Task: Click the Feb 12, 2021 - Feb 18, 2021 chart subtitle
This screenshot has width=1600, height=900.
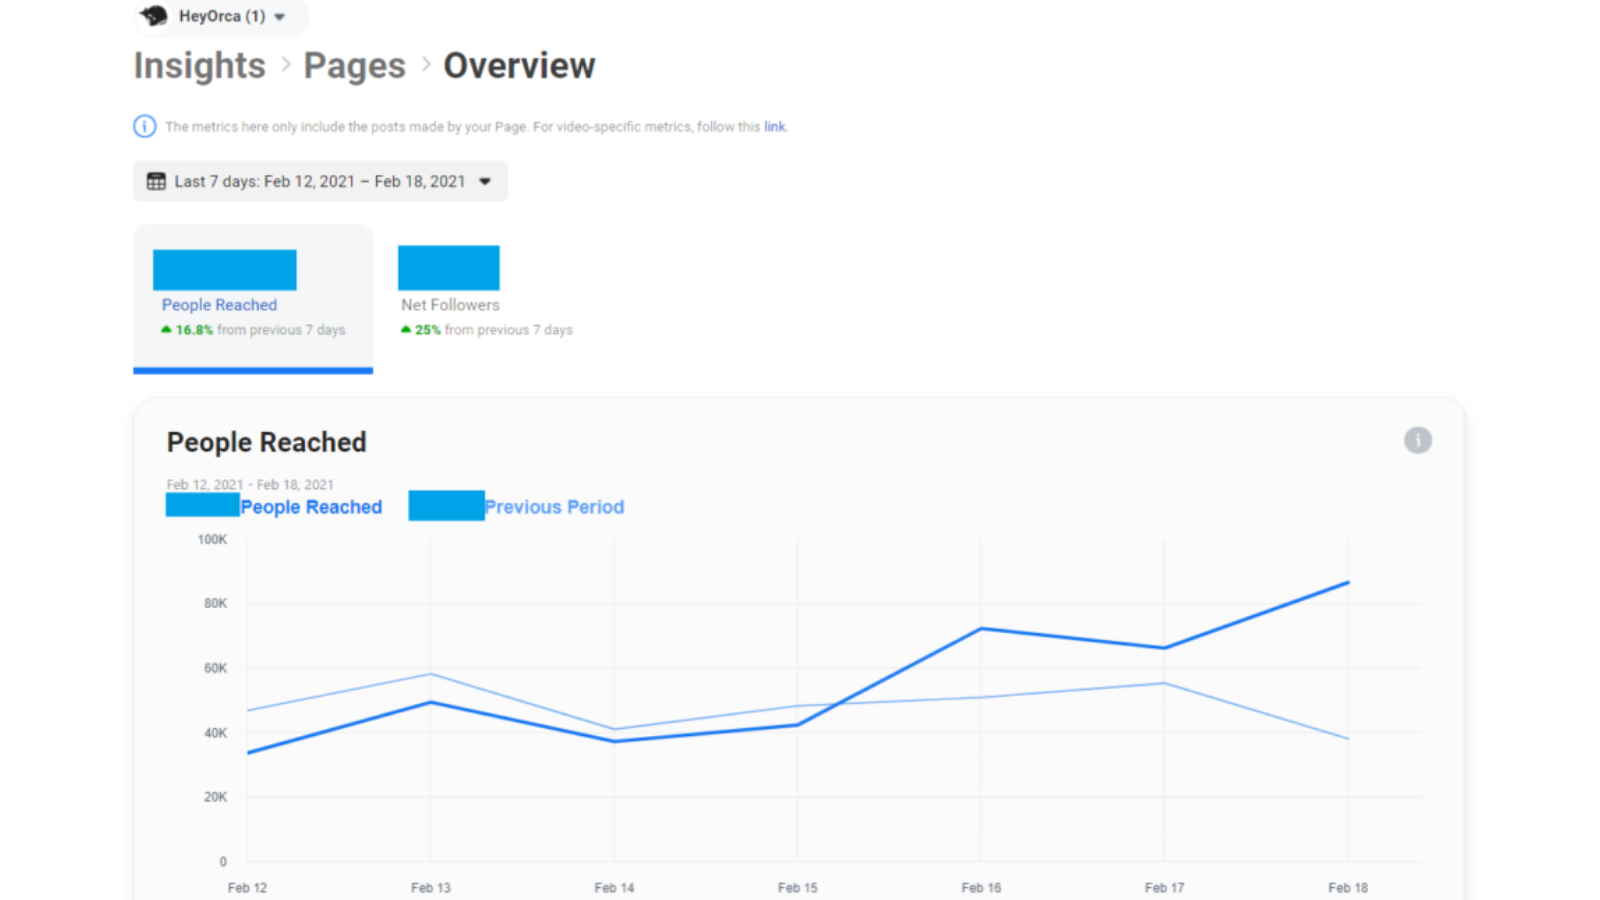Action: coord(250,484)
